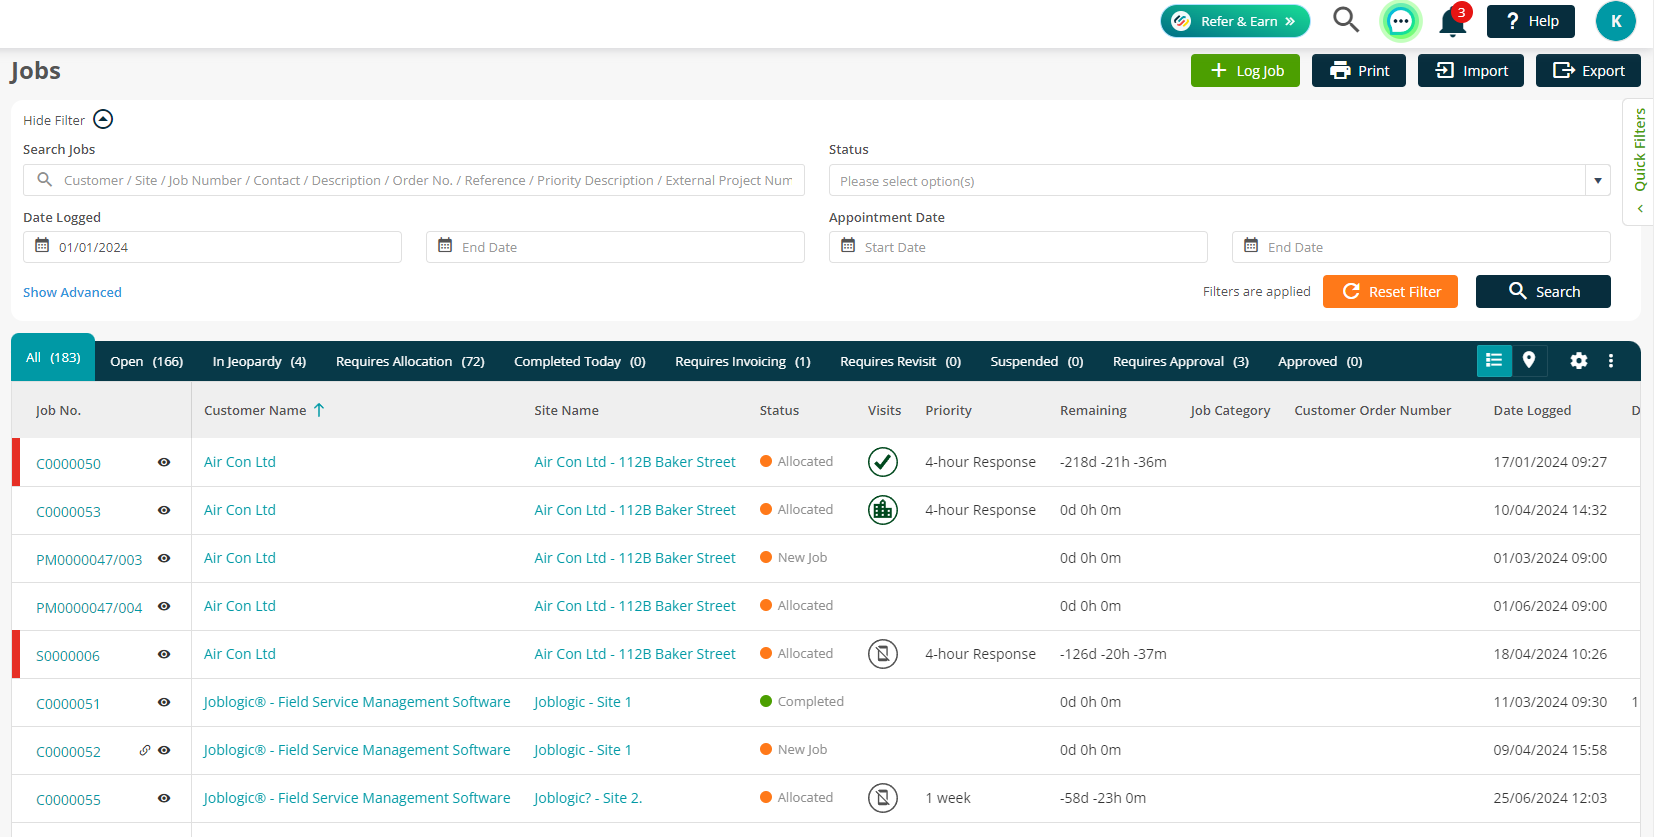Switch to list view icon
This screenshot has width=1654, height=837.
pos(1494,361)
